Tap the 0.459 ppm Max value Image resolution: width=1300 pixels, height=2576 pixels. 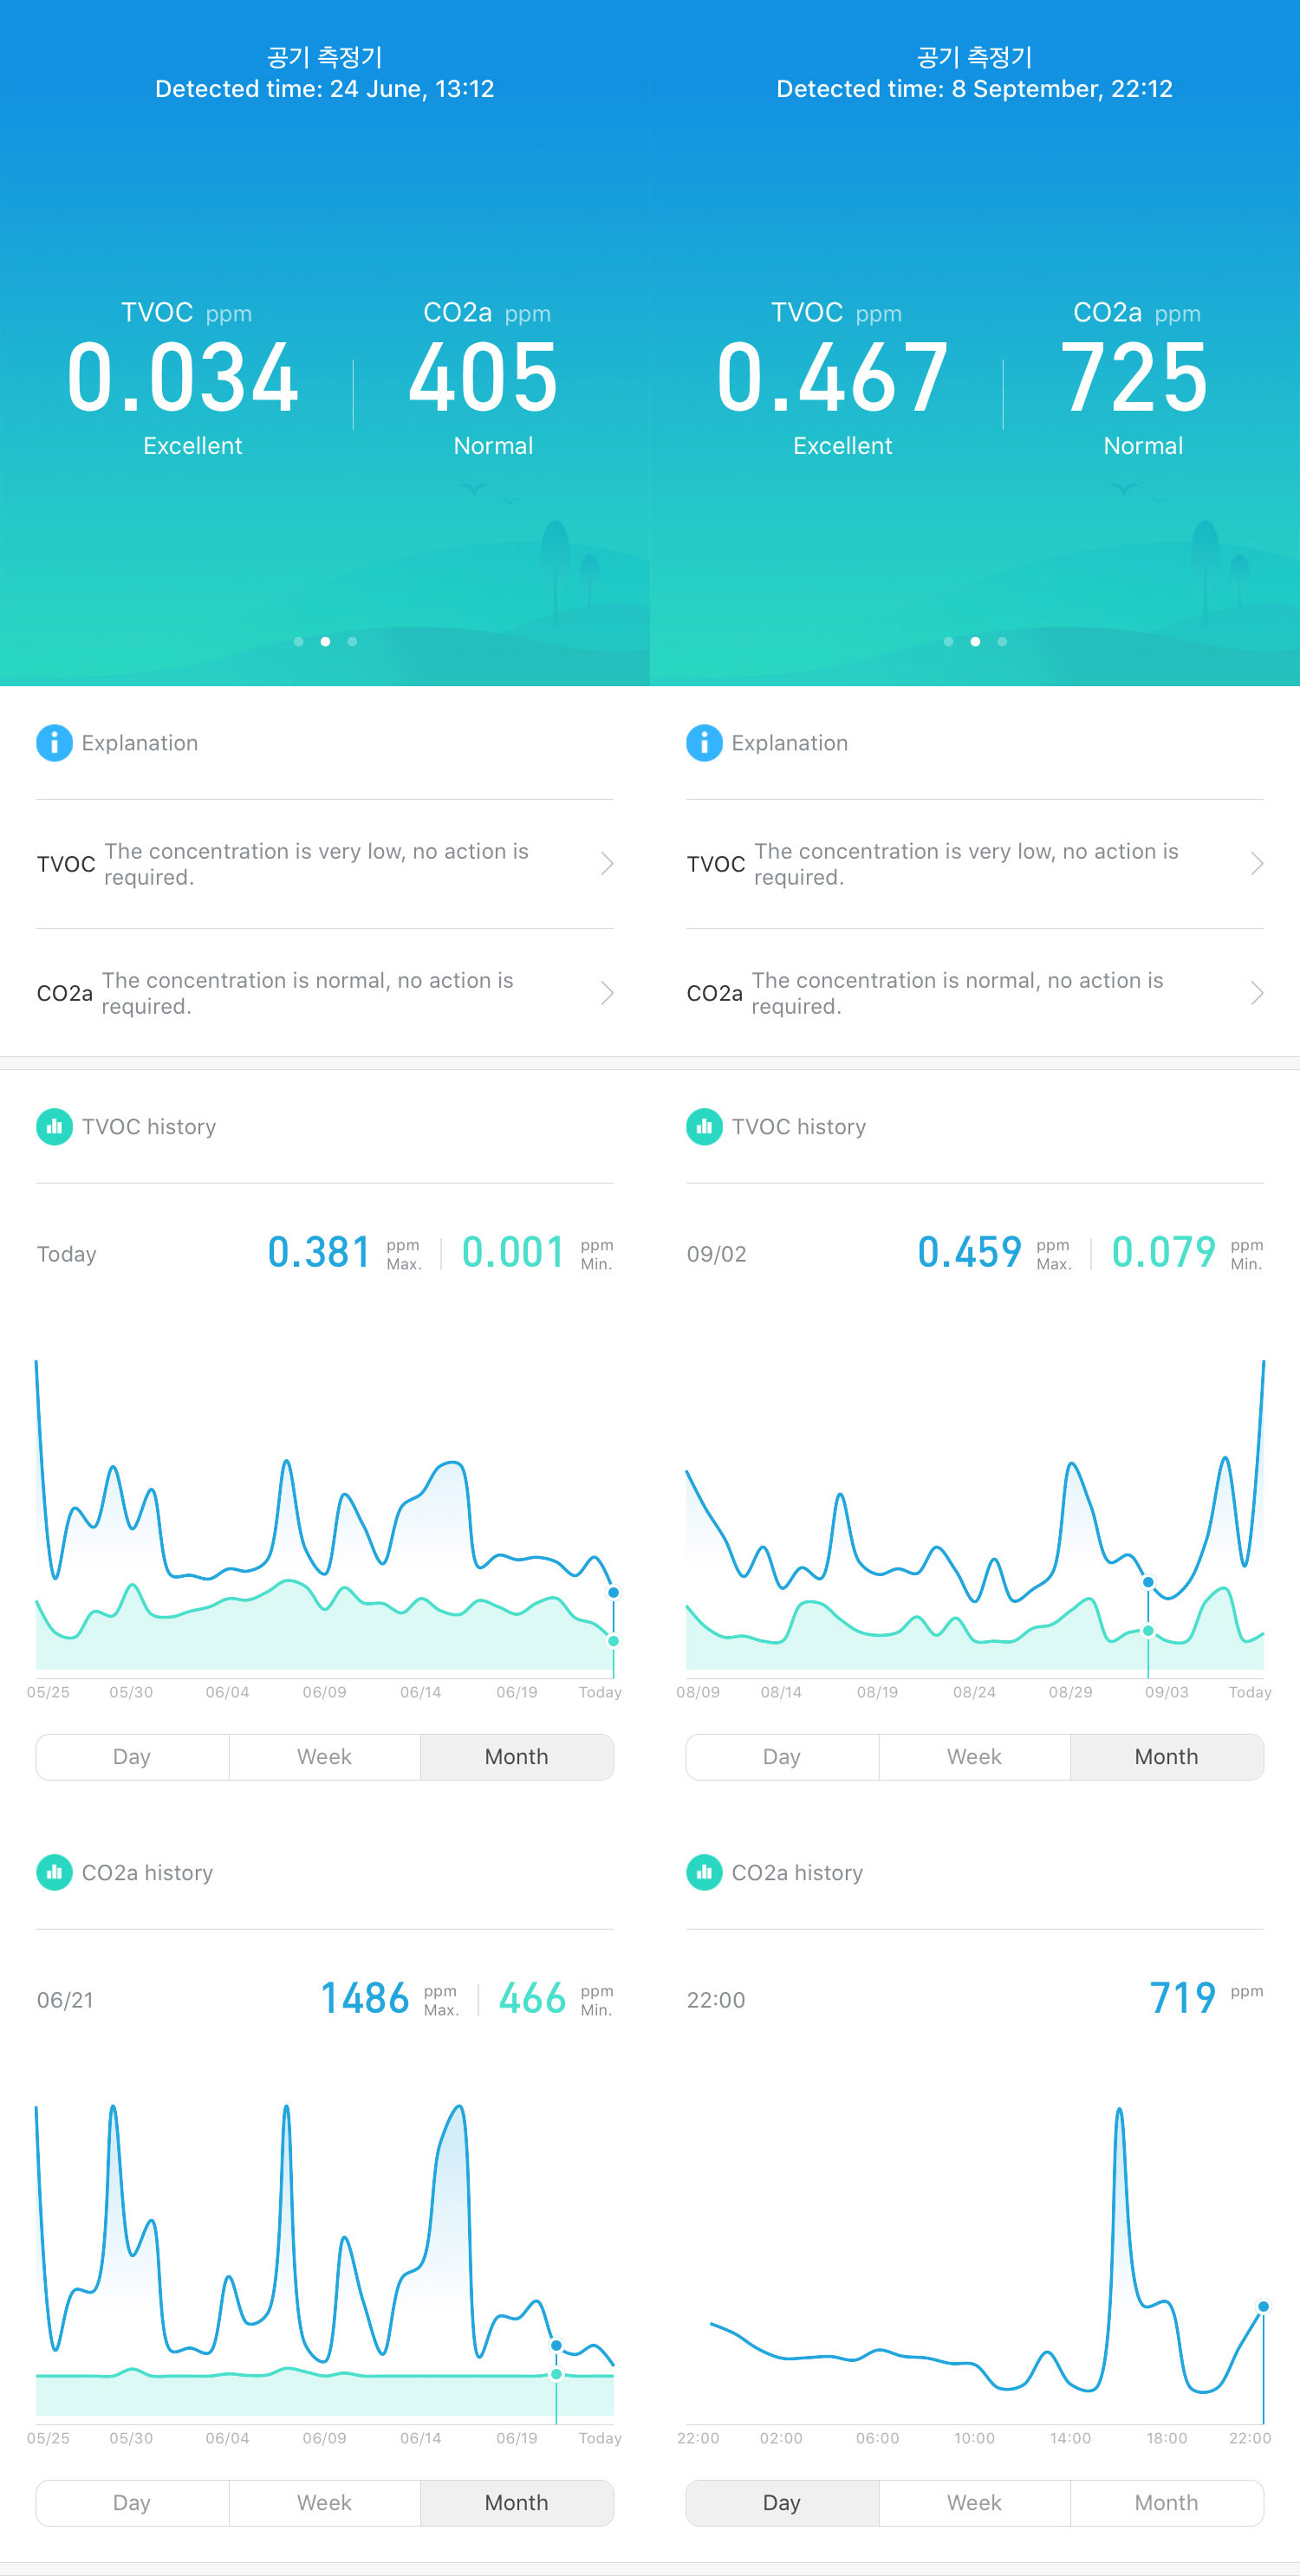[x=970, y=1253]
